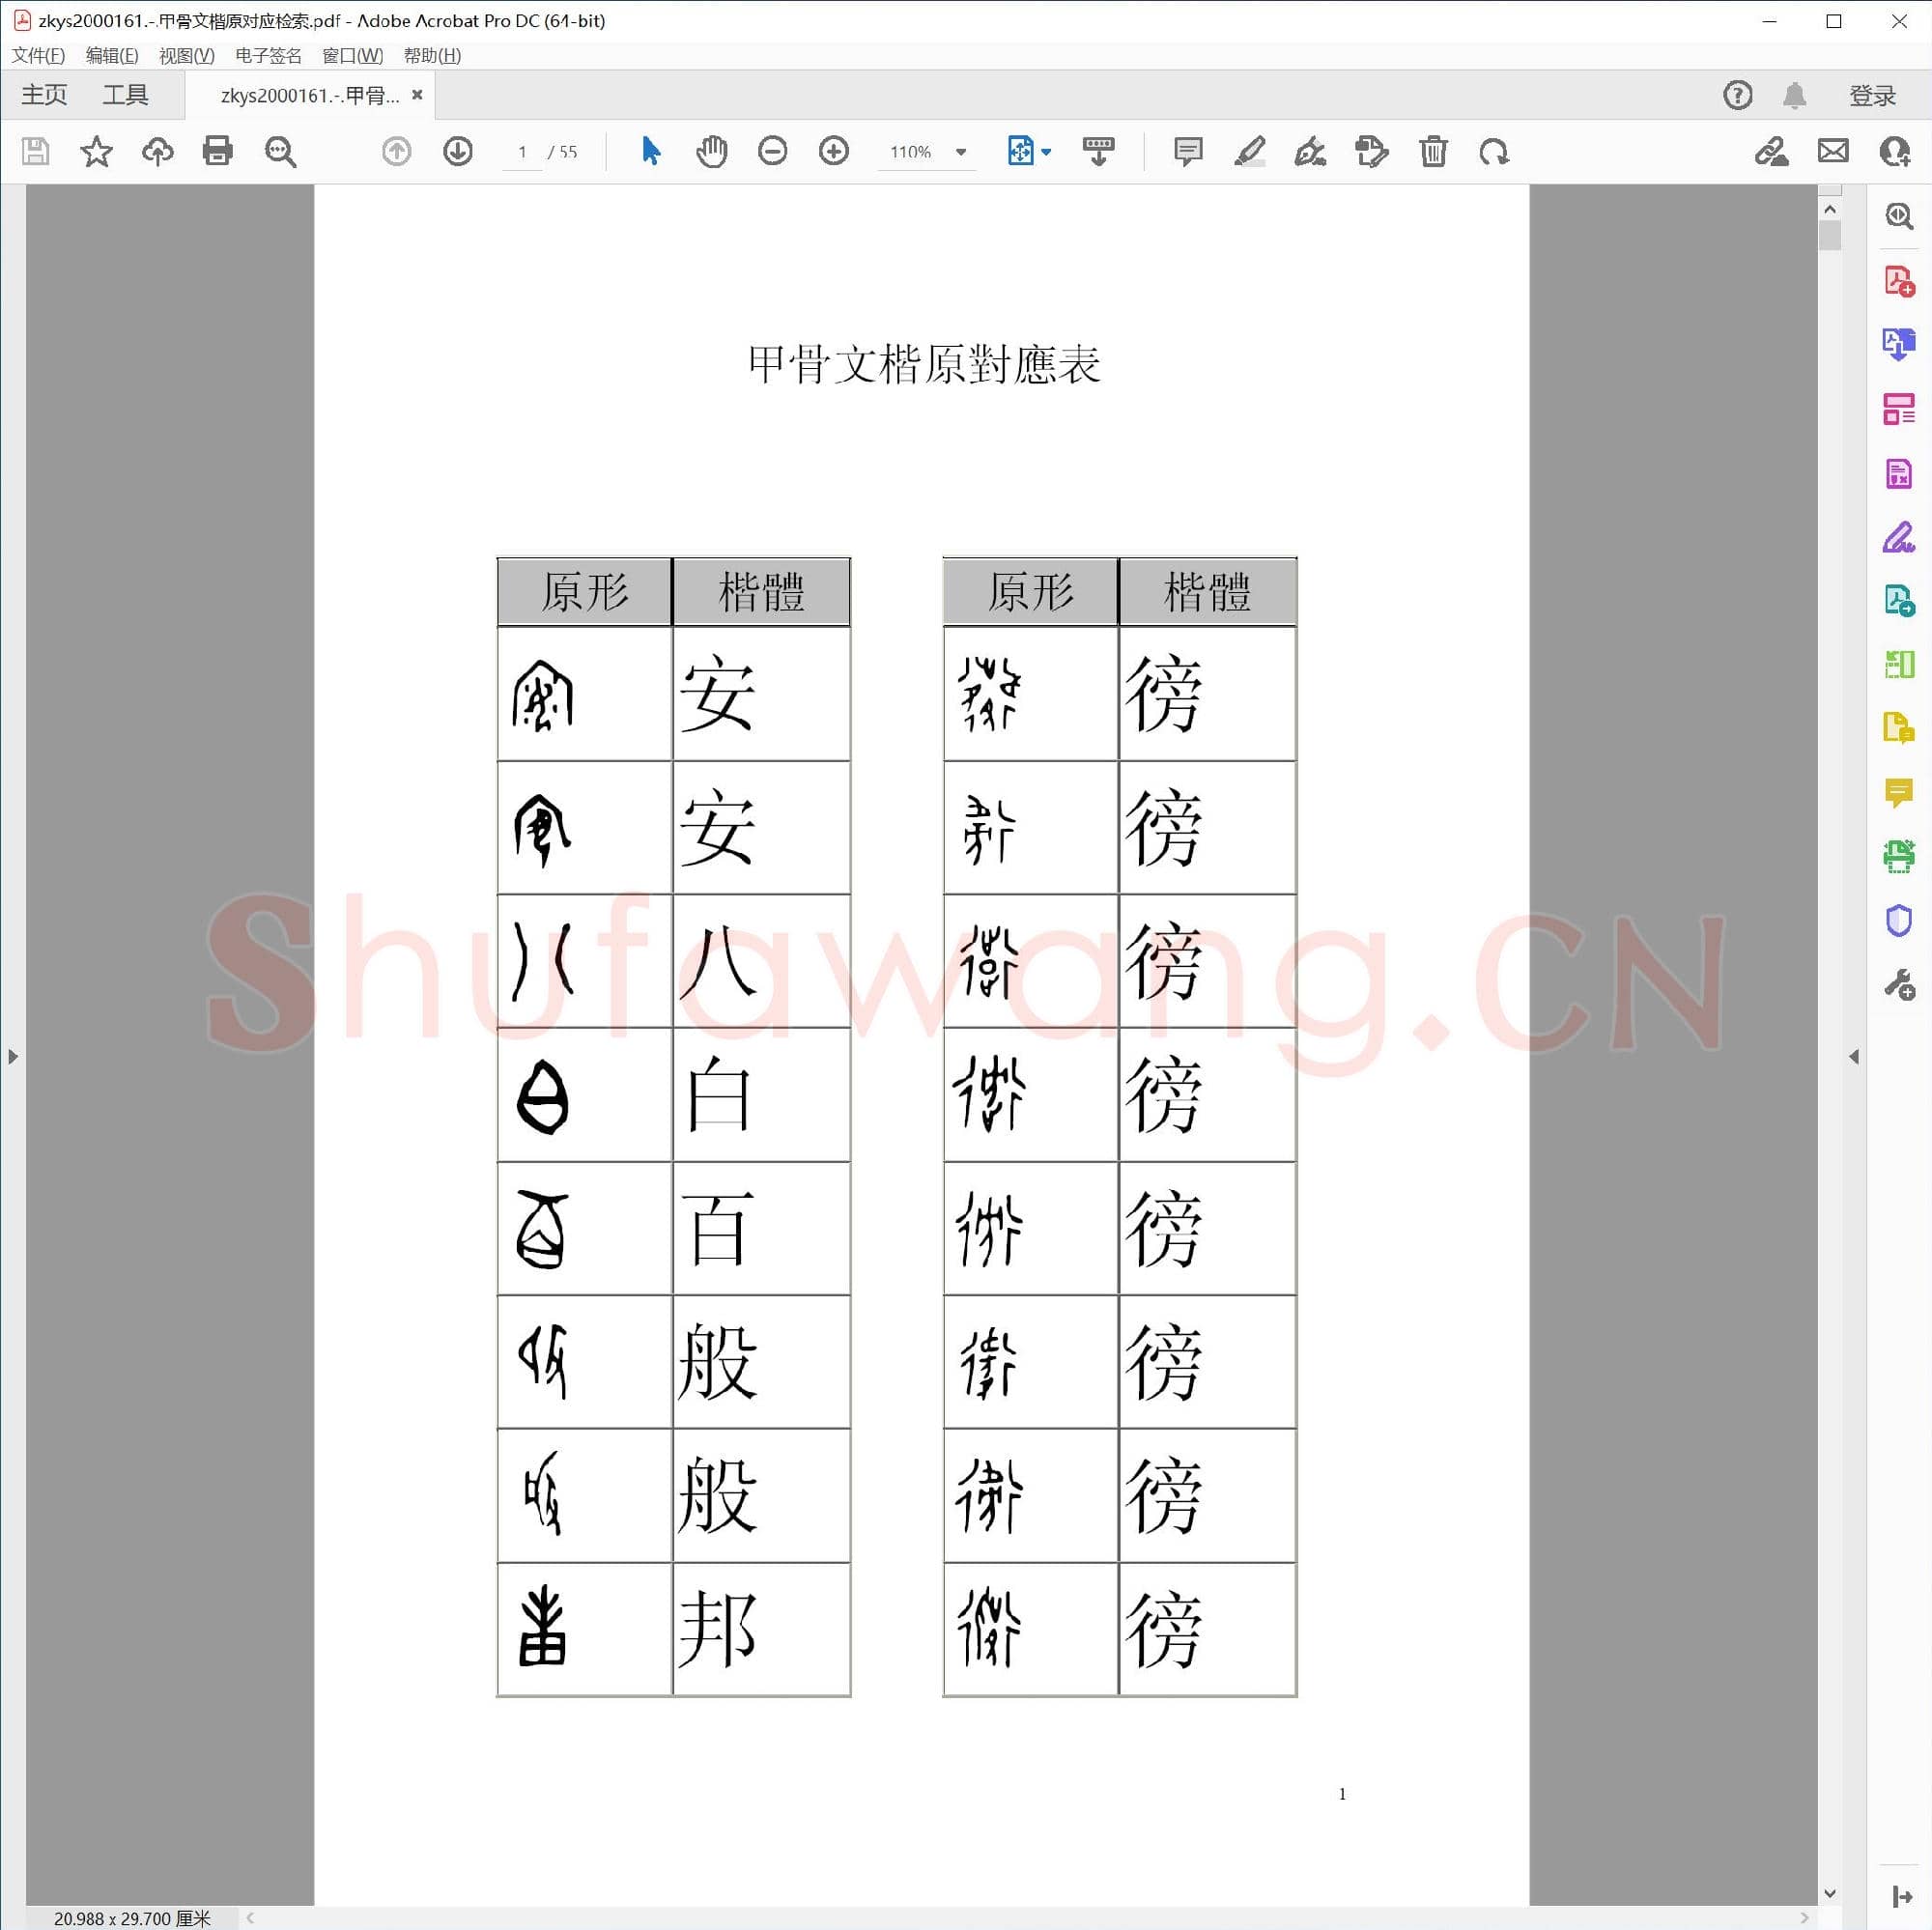Open the zoom level dropdown arrow
Screen dimensions: 1932x1930
pyautogui.click(x=961, y=152)
